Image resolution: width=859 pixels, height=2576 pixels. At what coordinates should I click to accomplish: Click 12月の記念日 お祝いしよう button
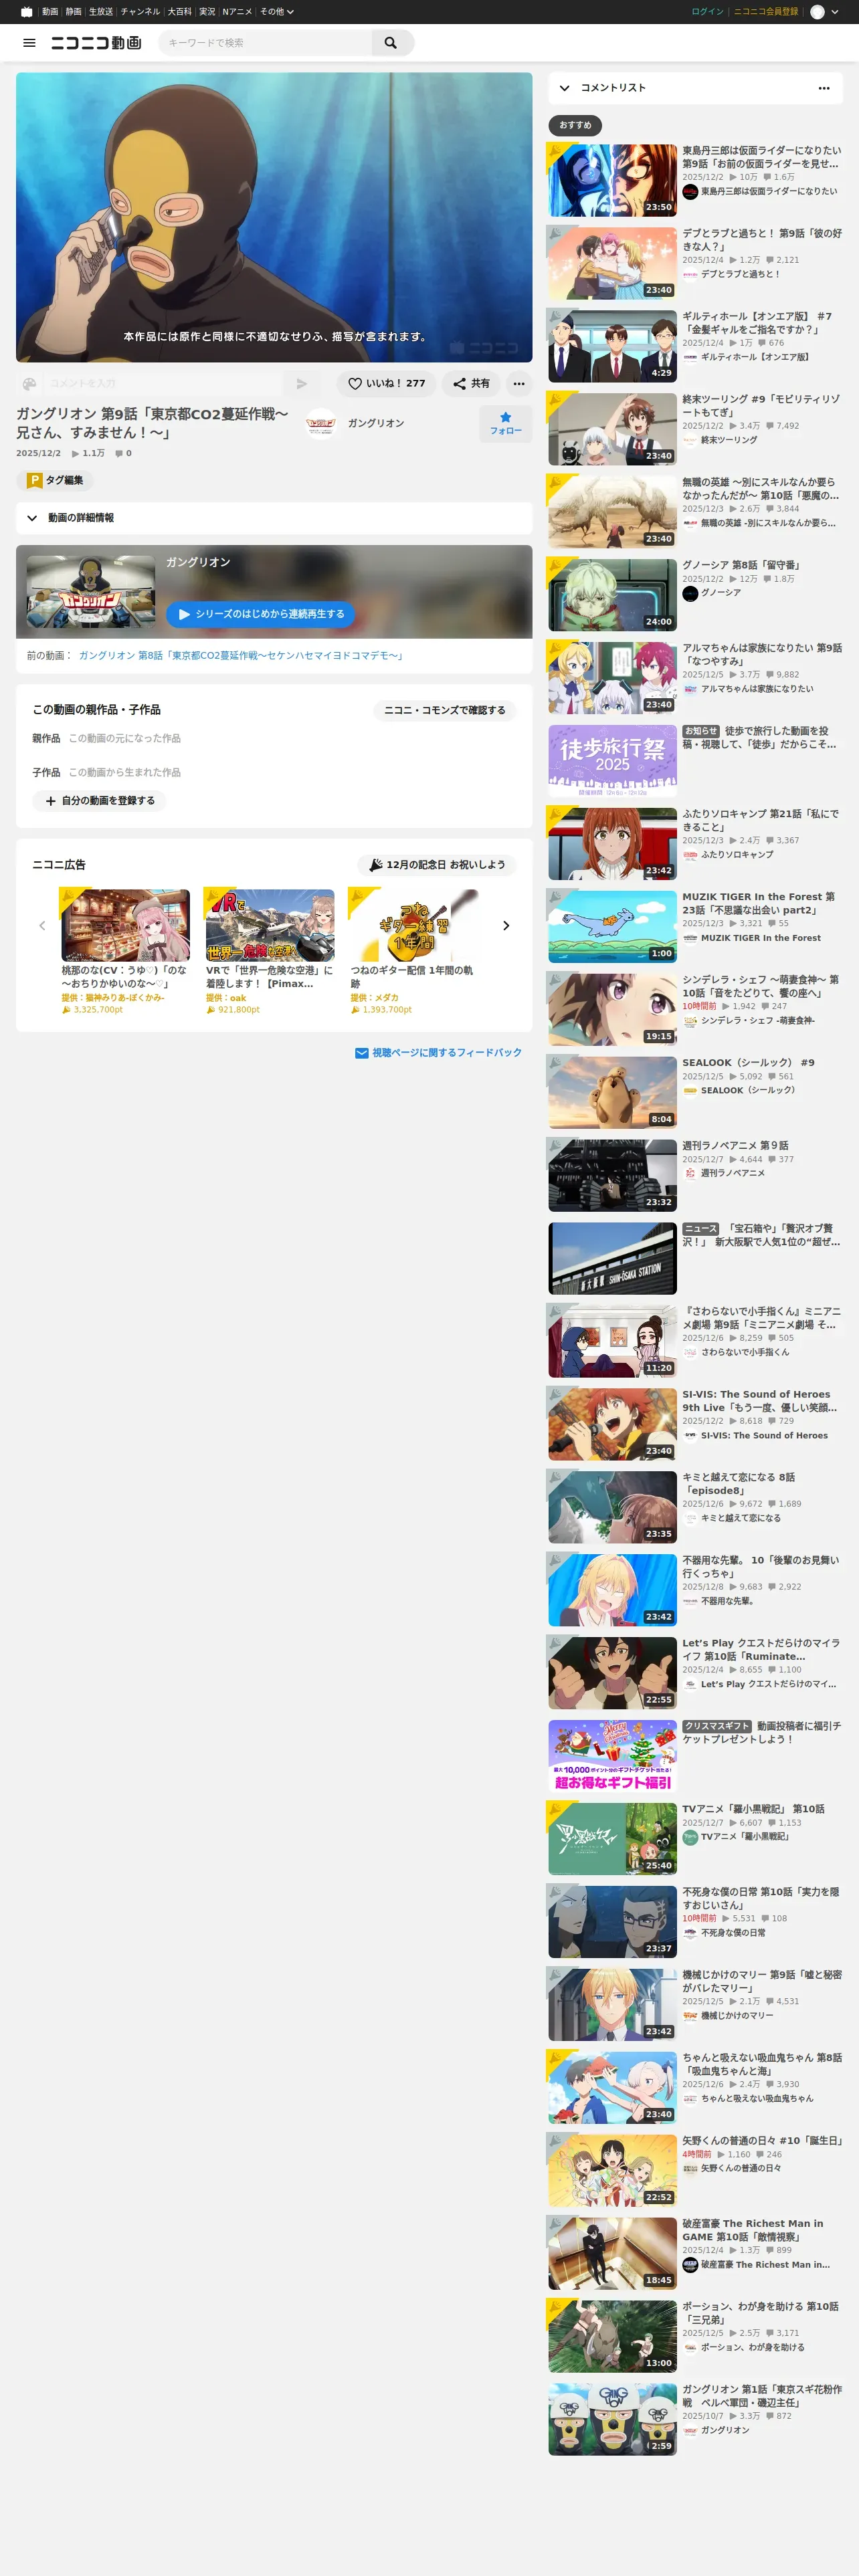(436, 865)
